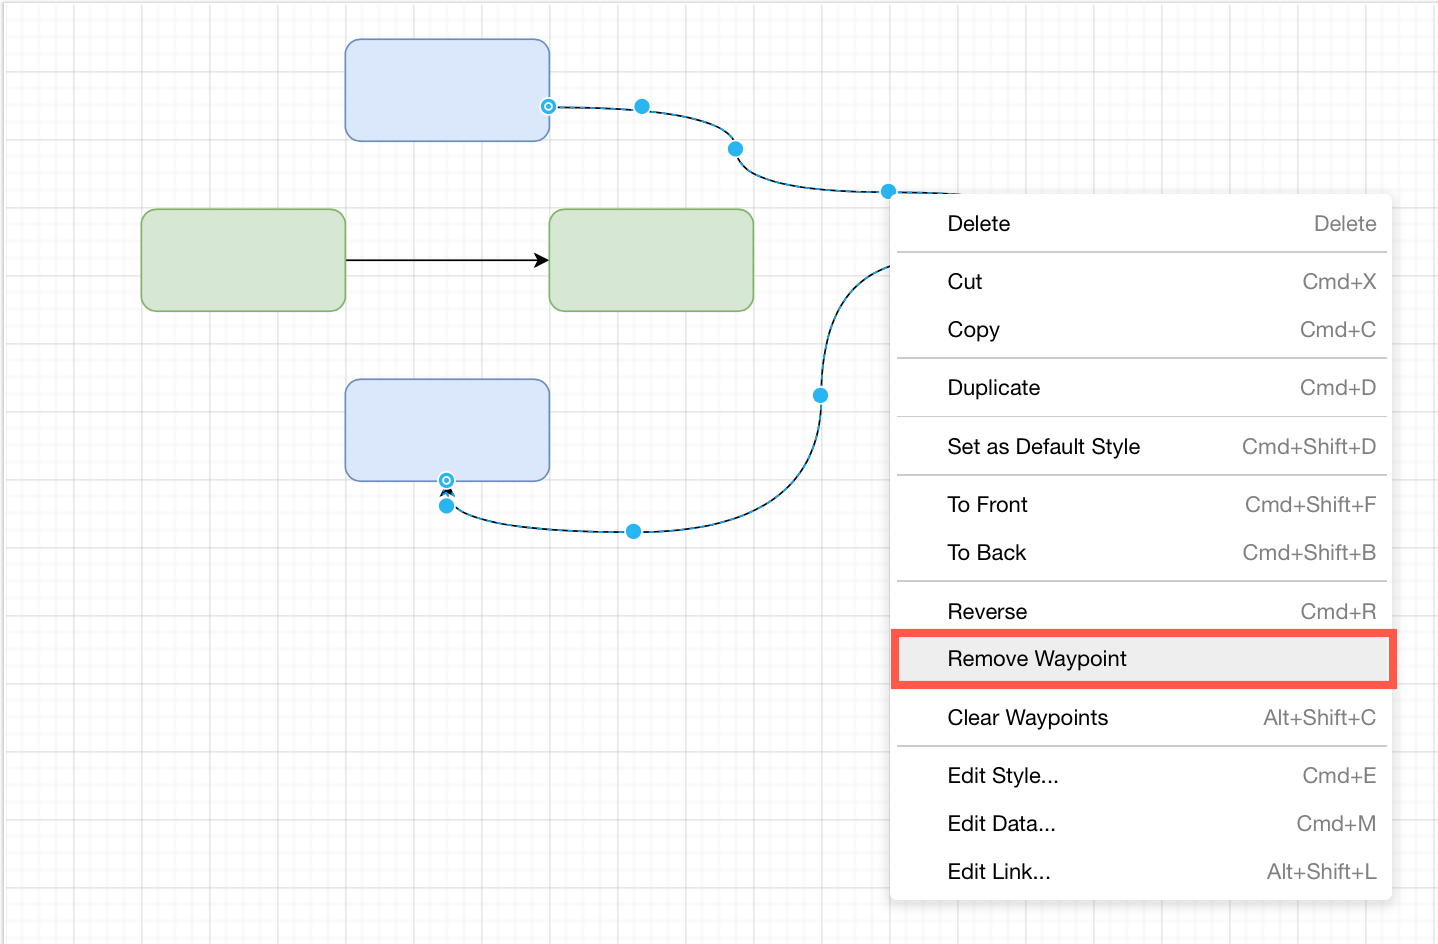The image size is (1438, 944).
Task: Send the edge To Back
Action: 986,553
